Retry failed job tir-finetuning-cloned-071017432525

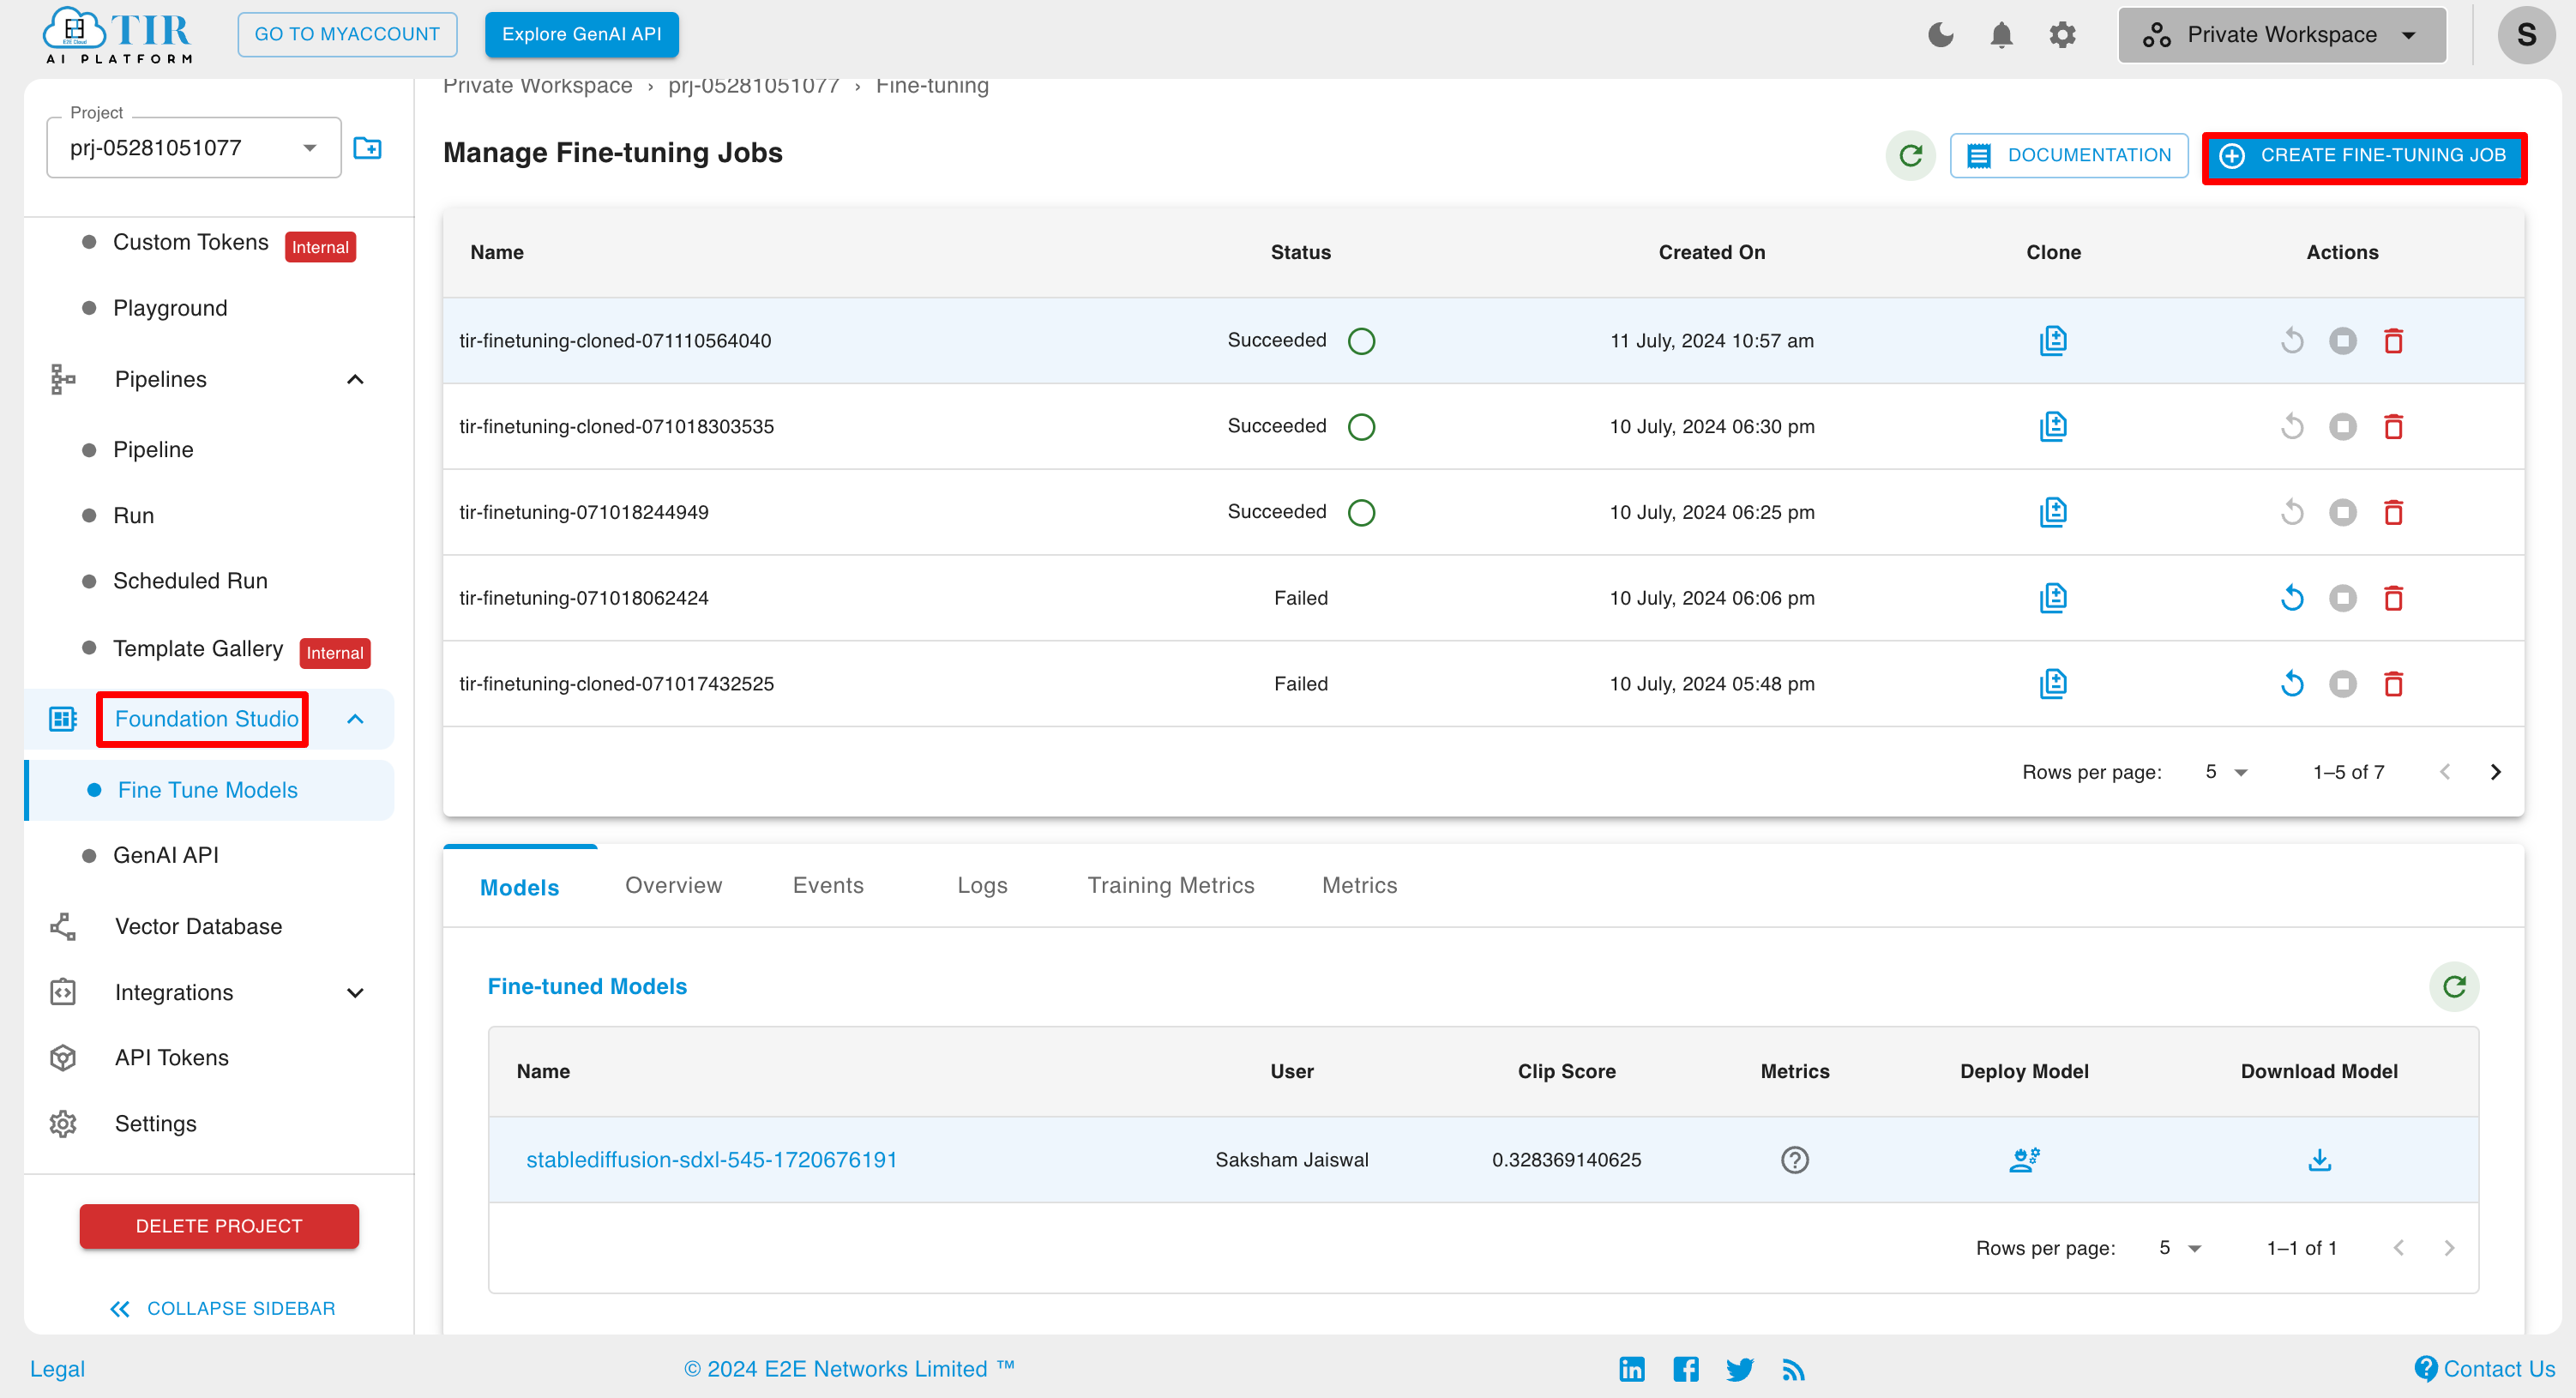[2292, 684]
